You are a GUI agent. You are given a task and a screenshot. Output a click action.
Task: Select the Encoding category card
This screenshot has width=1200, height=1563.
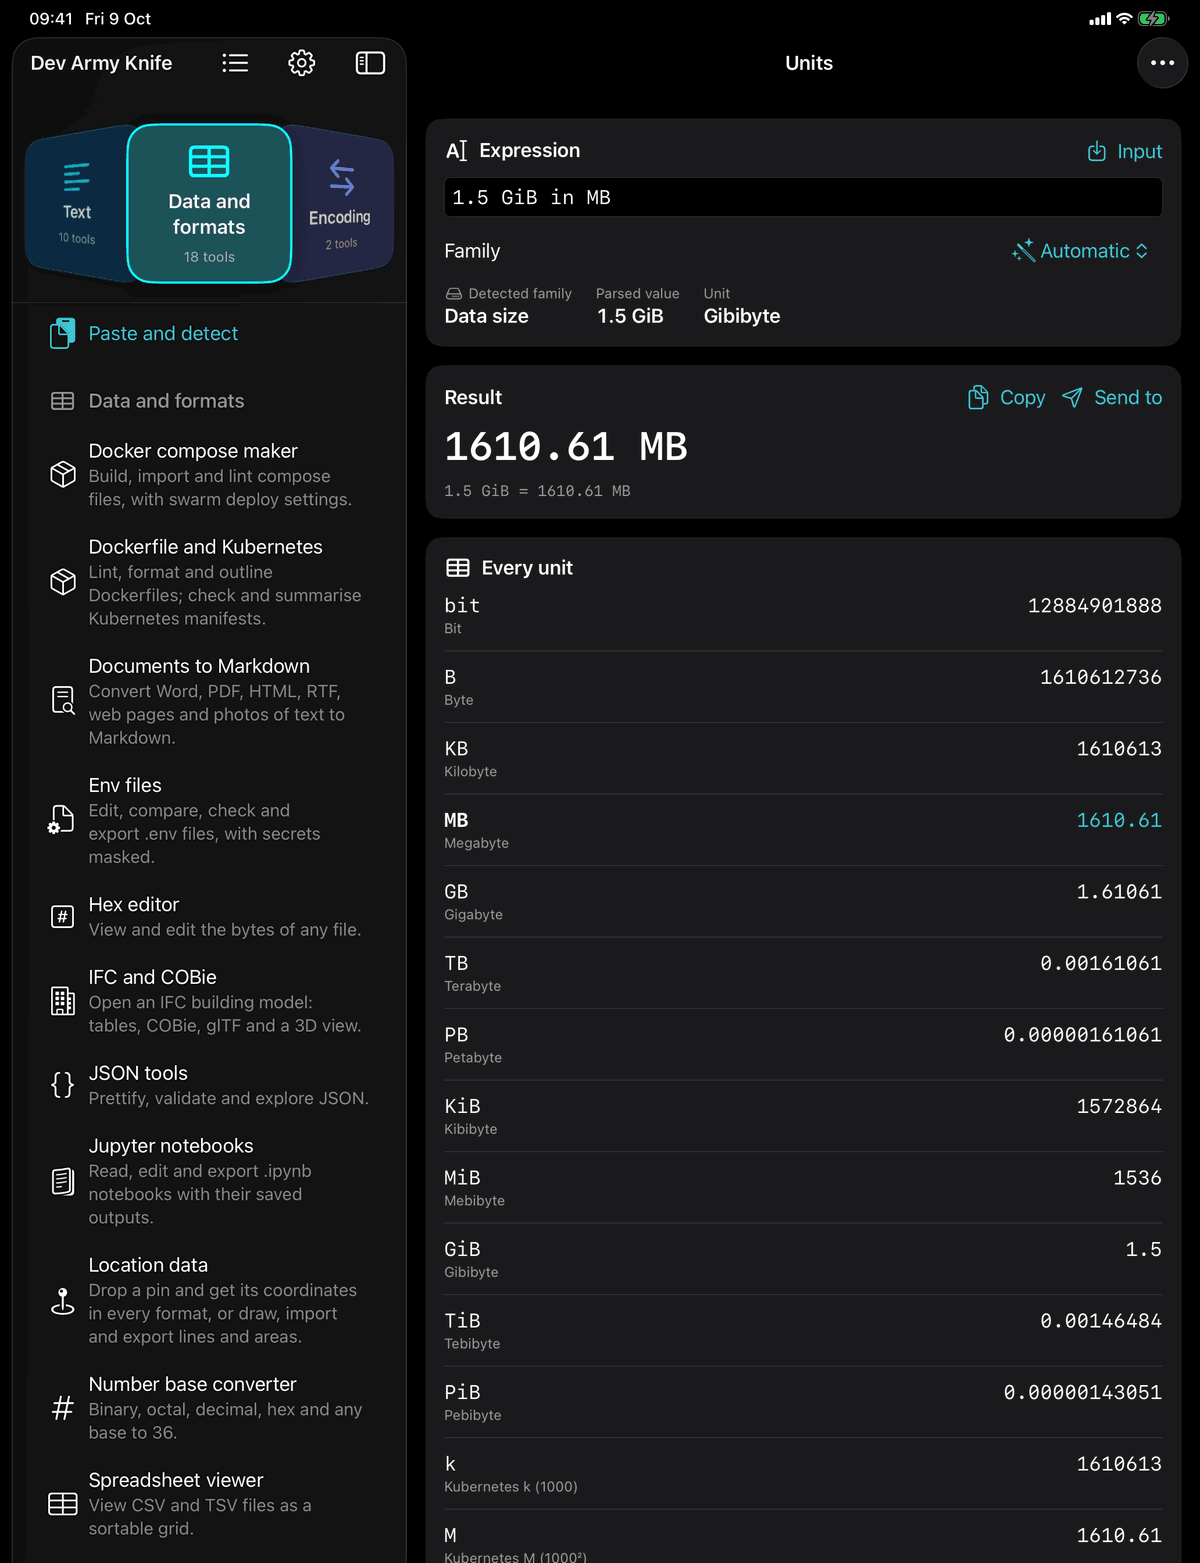pos(340,204)
